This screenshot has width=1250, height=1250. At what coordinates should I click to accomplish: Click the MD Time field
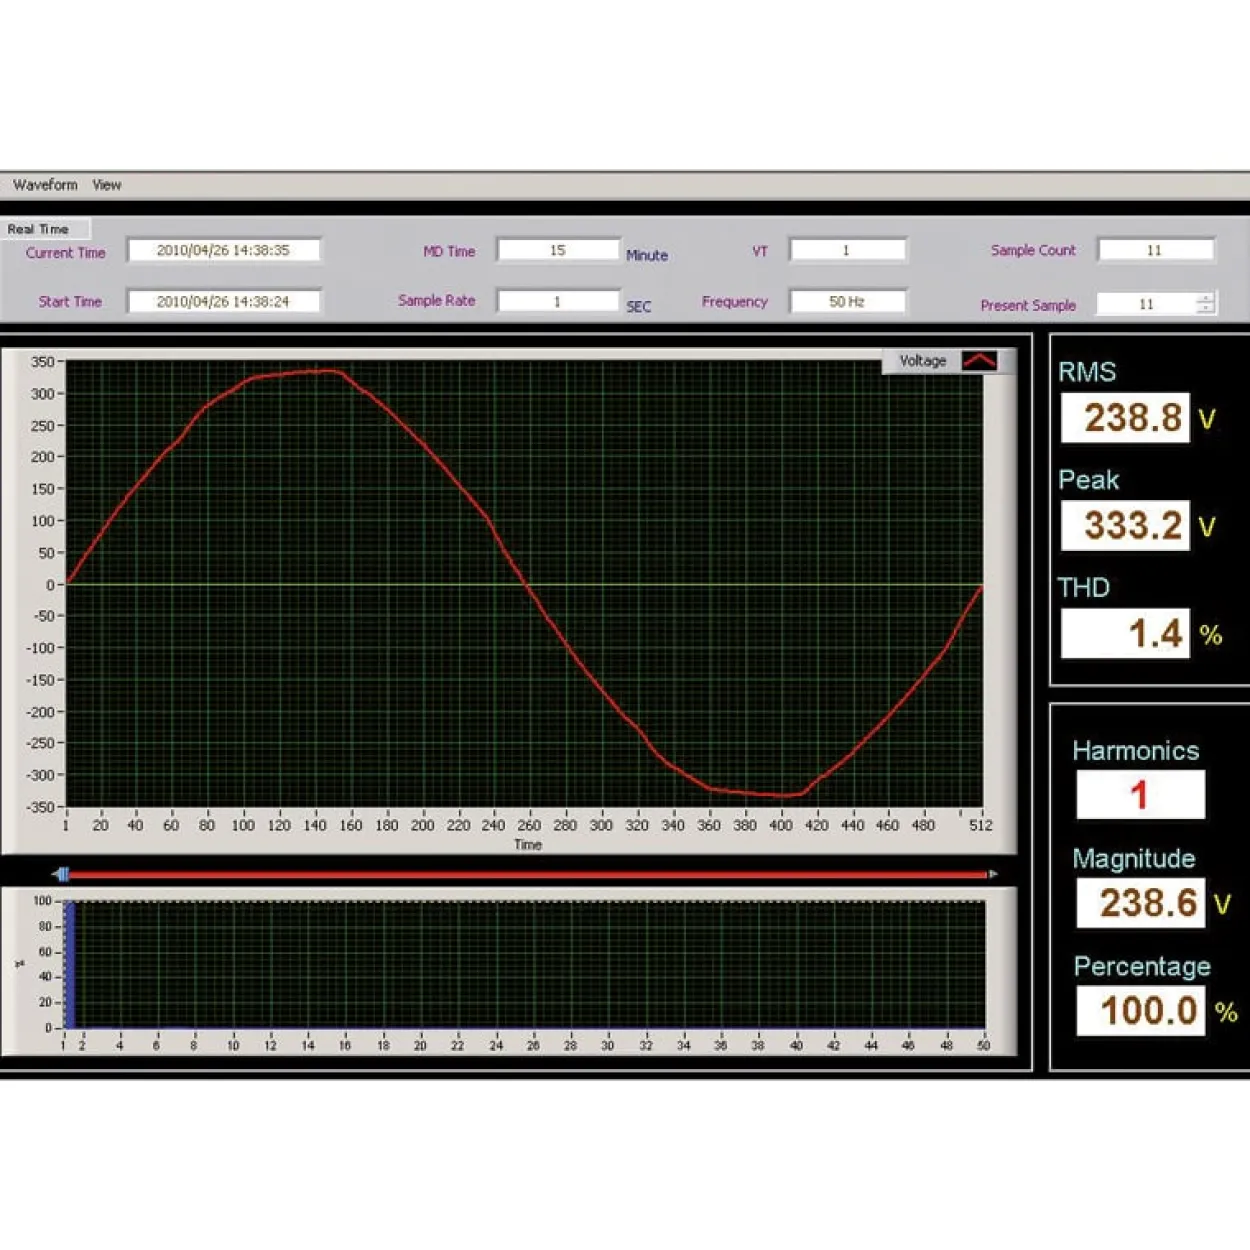558,250
